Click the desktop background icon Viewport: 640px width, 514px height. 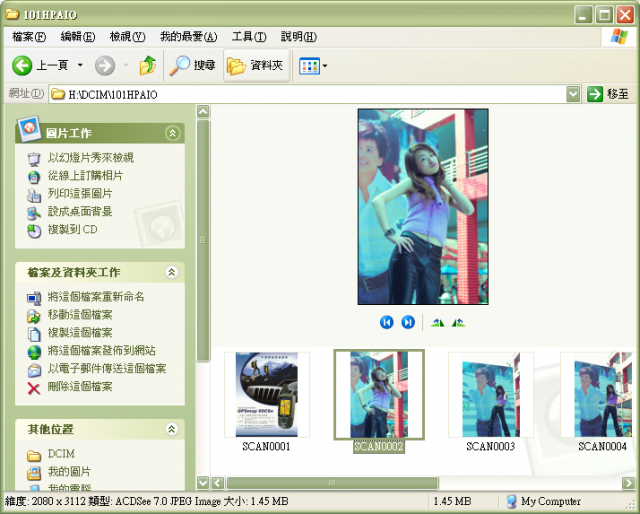[34, 213]
